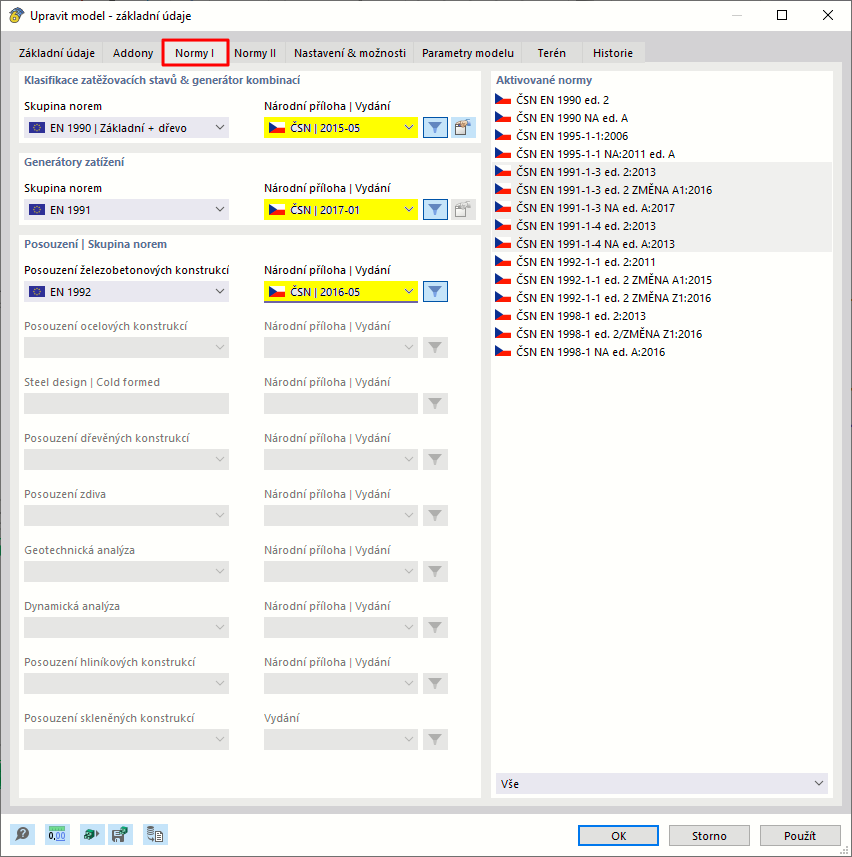852x857 pixels.
Task: Click the RFEM app icon in title bar
Action: [16, 15]
